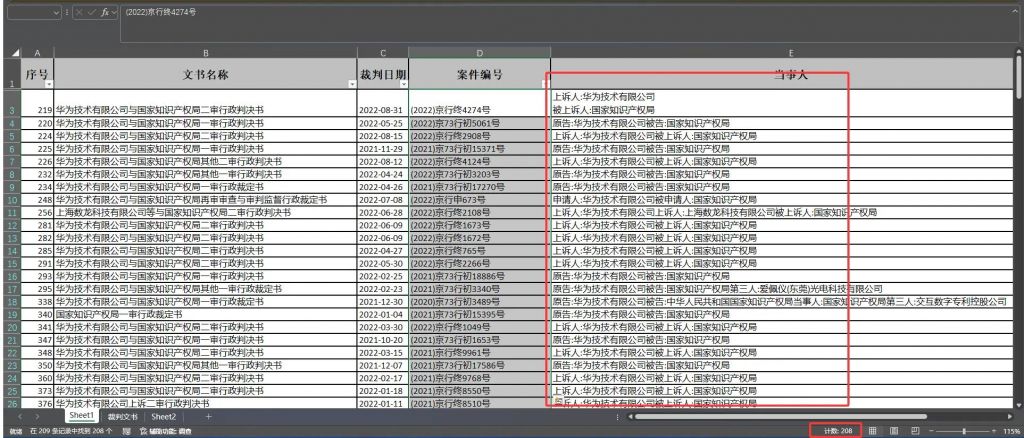Select party cell 申请人:华为技术有限公司被申请人:国家知识产权局
The height and width of the screenshot is (438, 1024).
[784, 200]
